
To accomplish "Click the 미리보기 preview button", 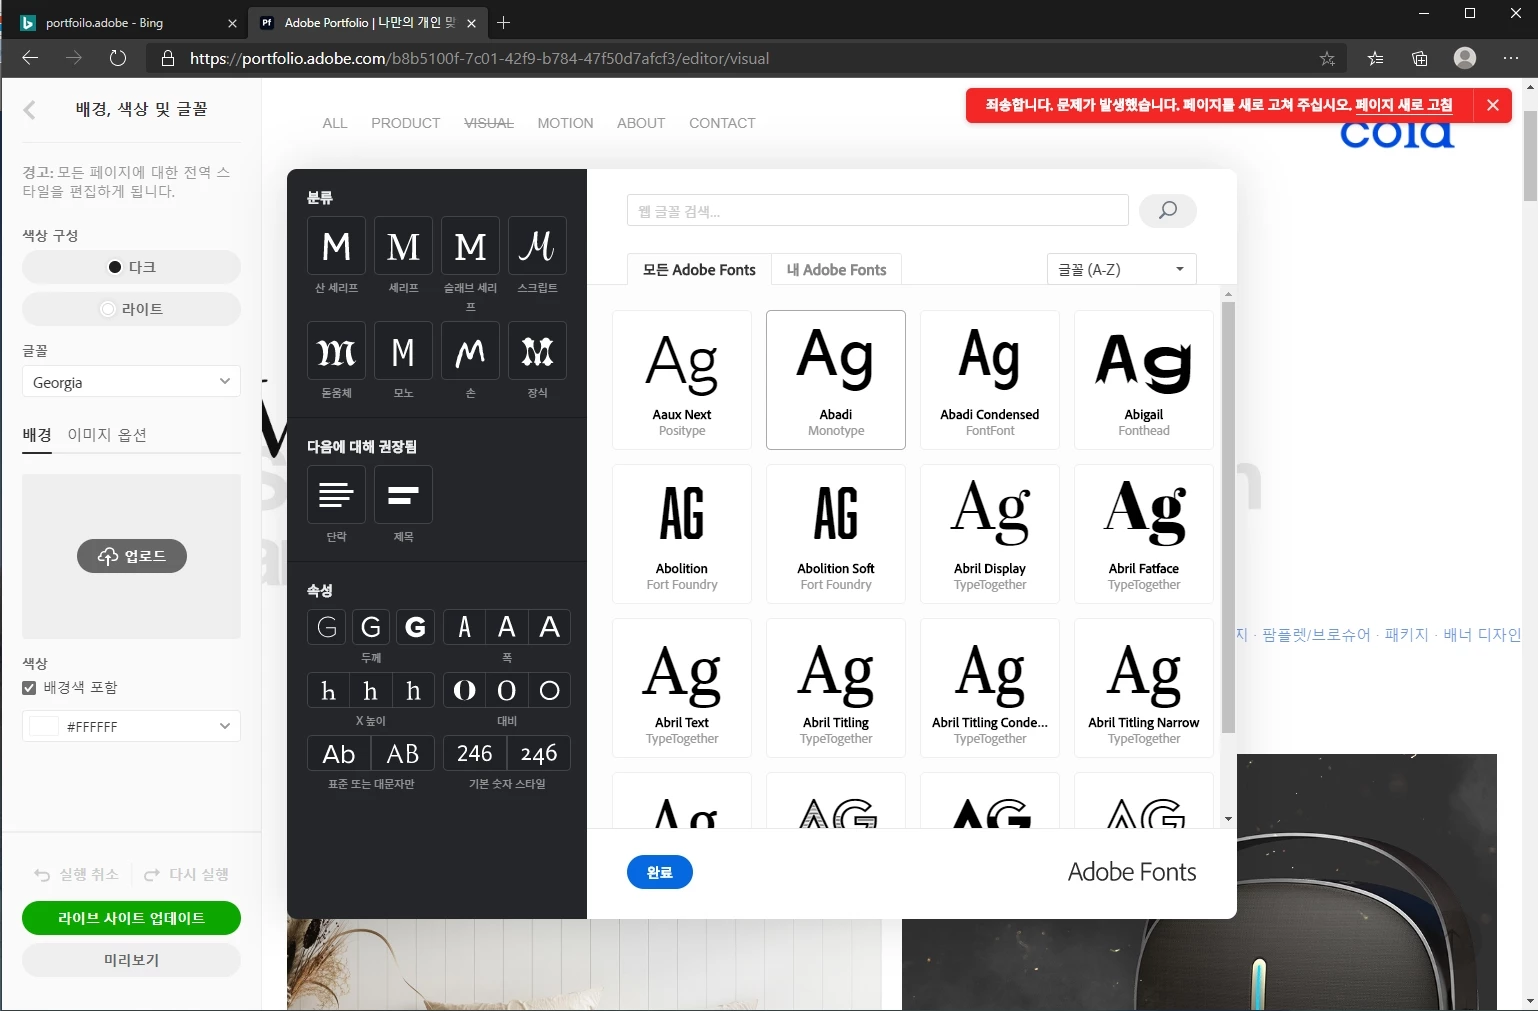I will click(x=131, y=960).
